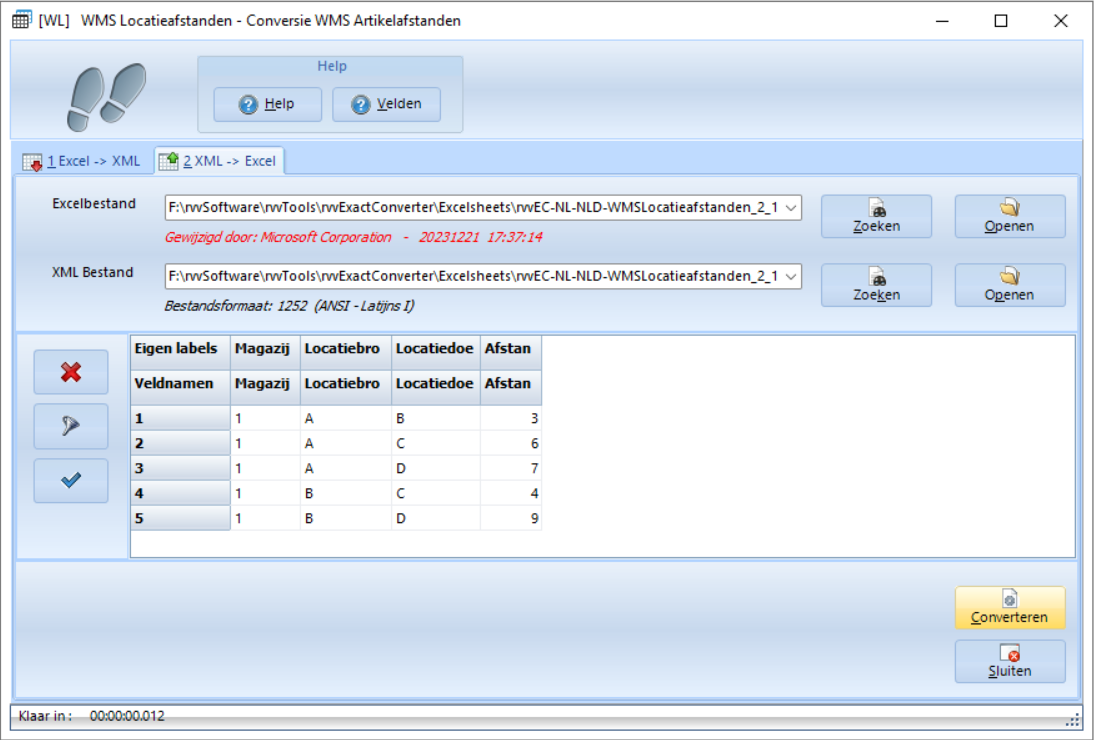The width and height of the screenshot is (1094, 740).
Task: Select row 3 header in the grid
Action: pyautogui.click(x=180, y=468)
